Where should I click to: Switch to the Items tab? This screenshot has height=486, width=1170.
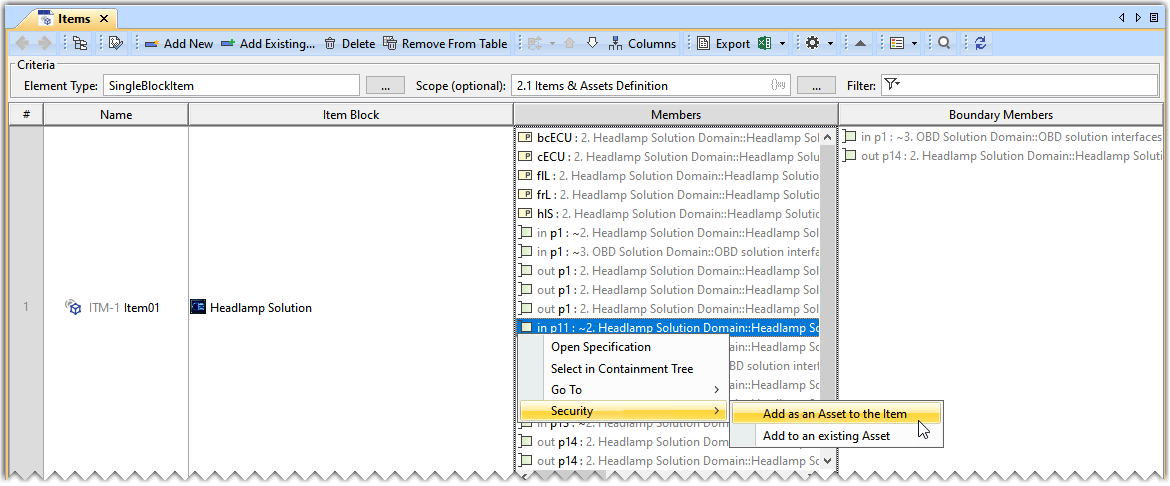pos(73,18)
